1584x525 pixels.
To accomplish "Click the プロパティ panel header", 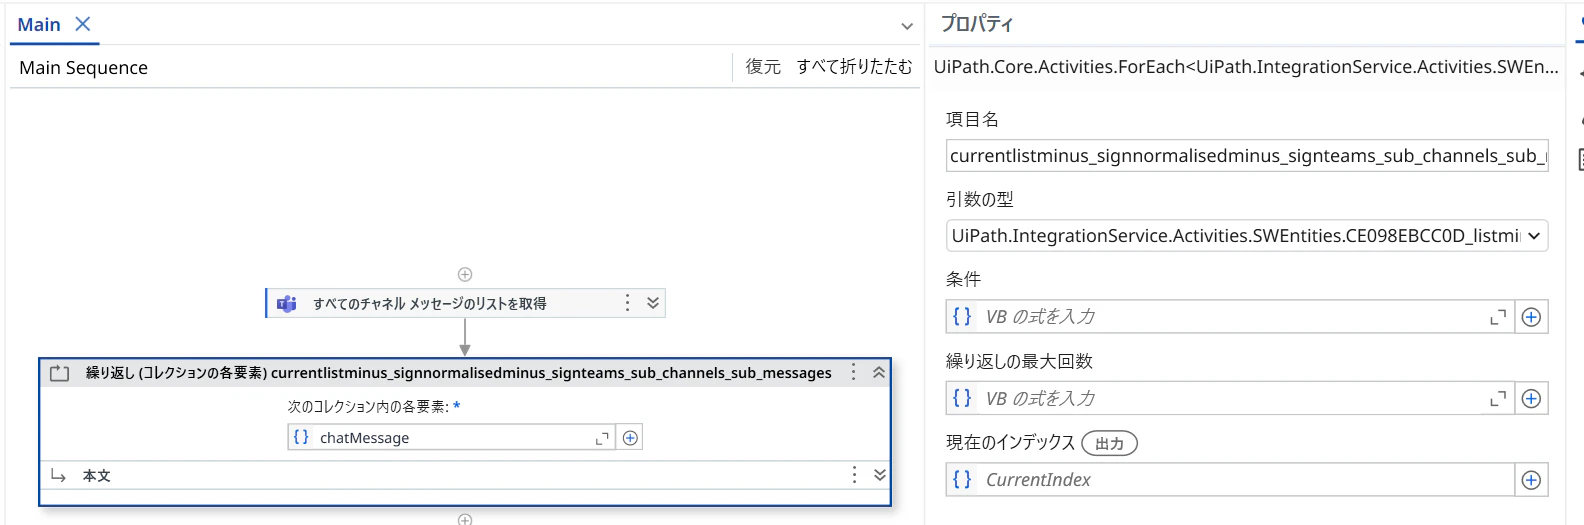I will pyautogui.click(x=977, y=24).
